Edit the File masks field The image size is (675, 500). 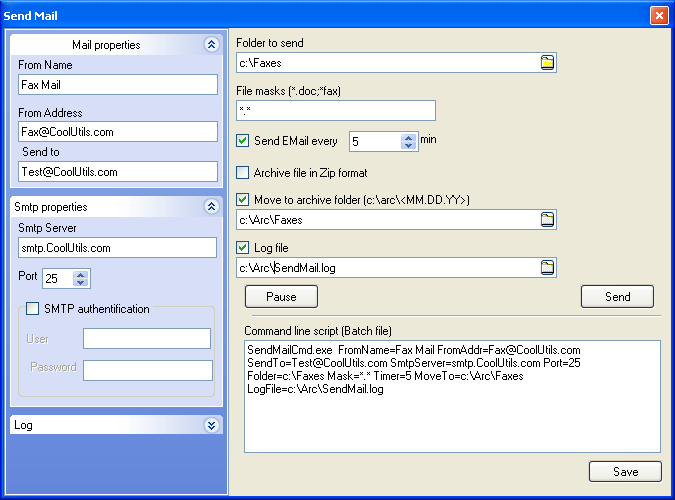click(x=336, y=111)
